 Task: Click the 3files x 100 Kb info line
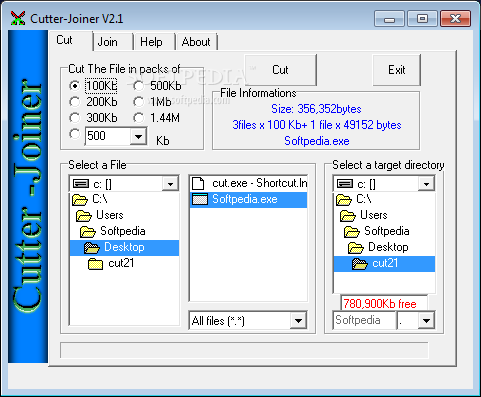317,125
